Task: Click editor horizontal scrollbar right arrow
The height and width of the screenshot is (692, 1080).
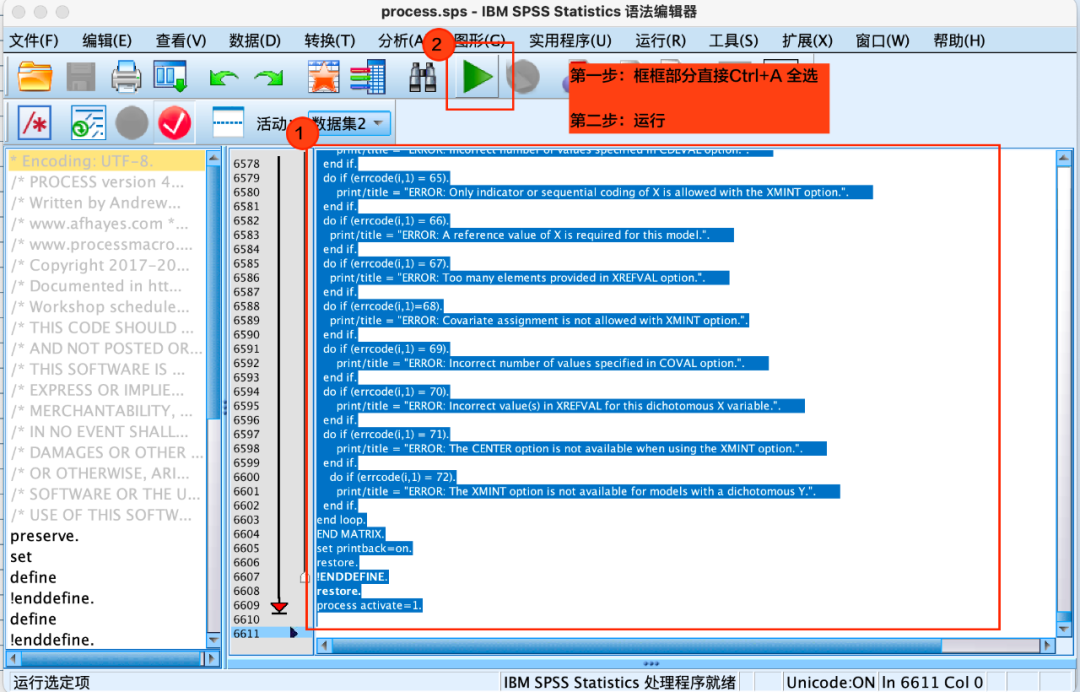Action: pyautogui.click(x=1048, y=646)
